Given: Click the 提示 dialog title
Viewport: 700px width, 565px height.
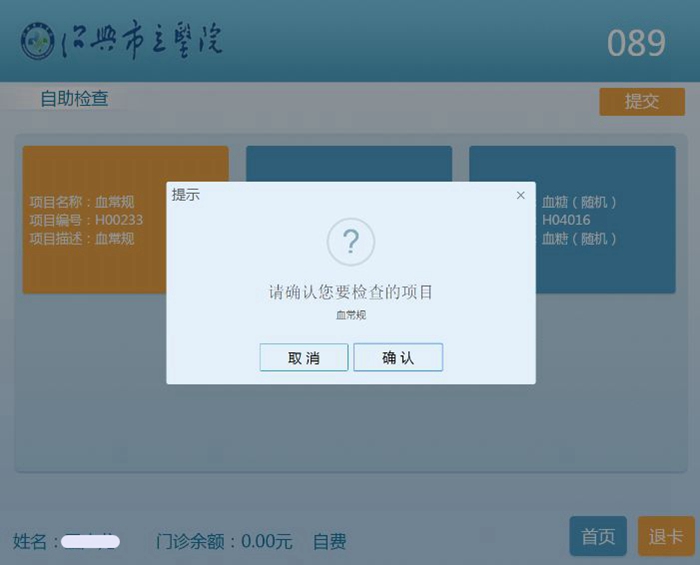Looking at the screenshot, I should tap(186, 195).
